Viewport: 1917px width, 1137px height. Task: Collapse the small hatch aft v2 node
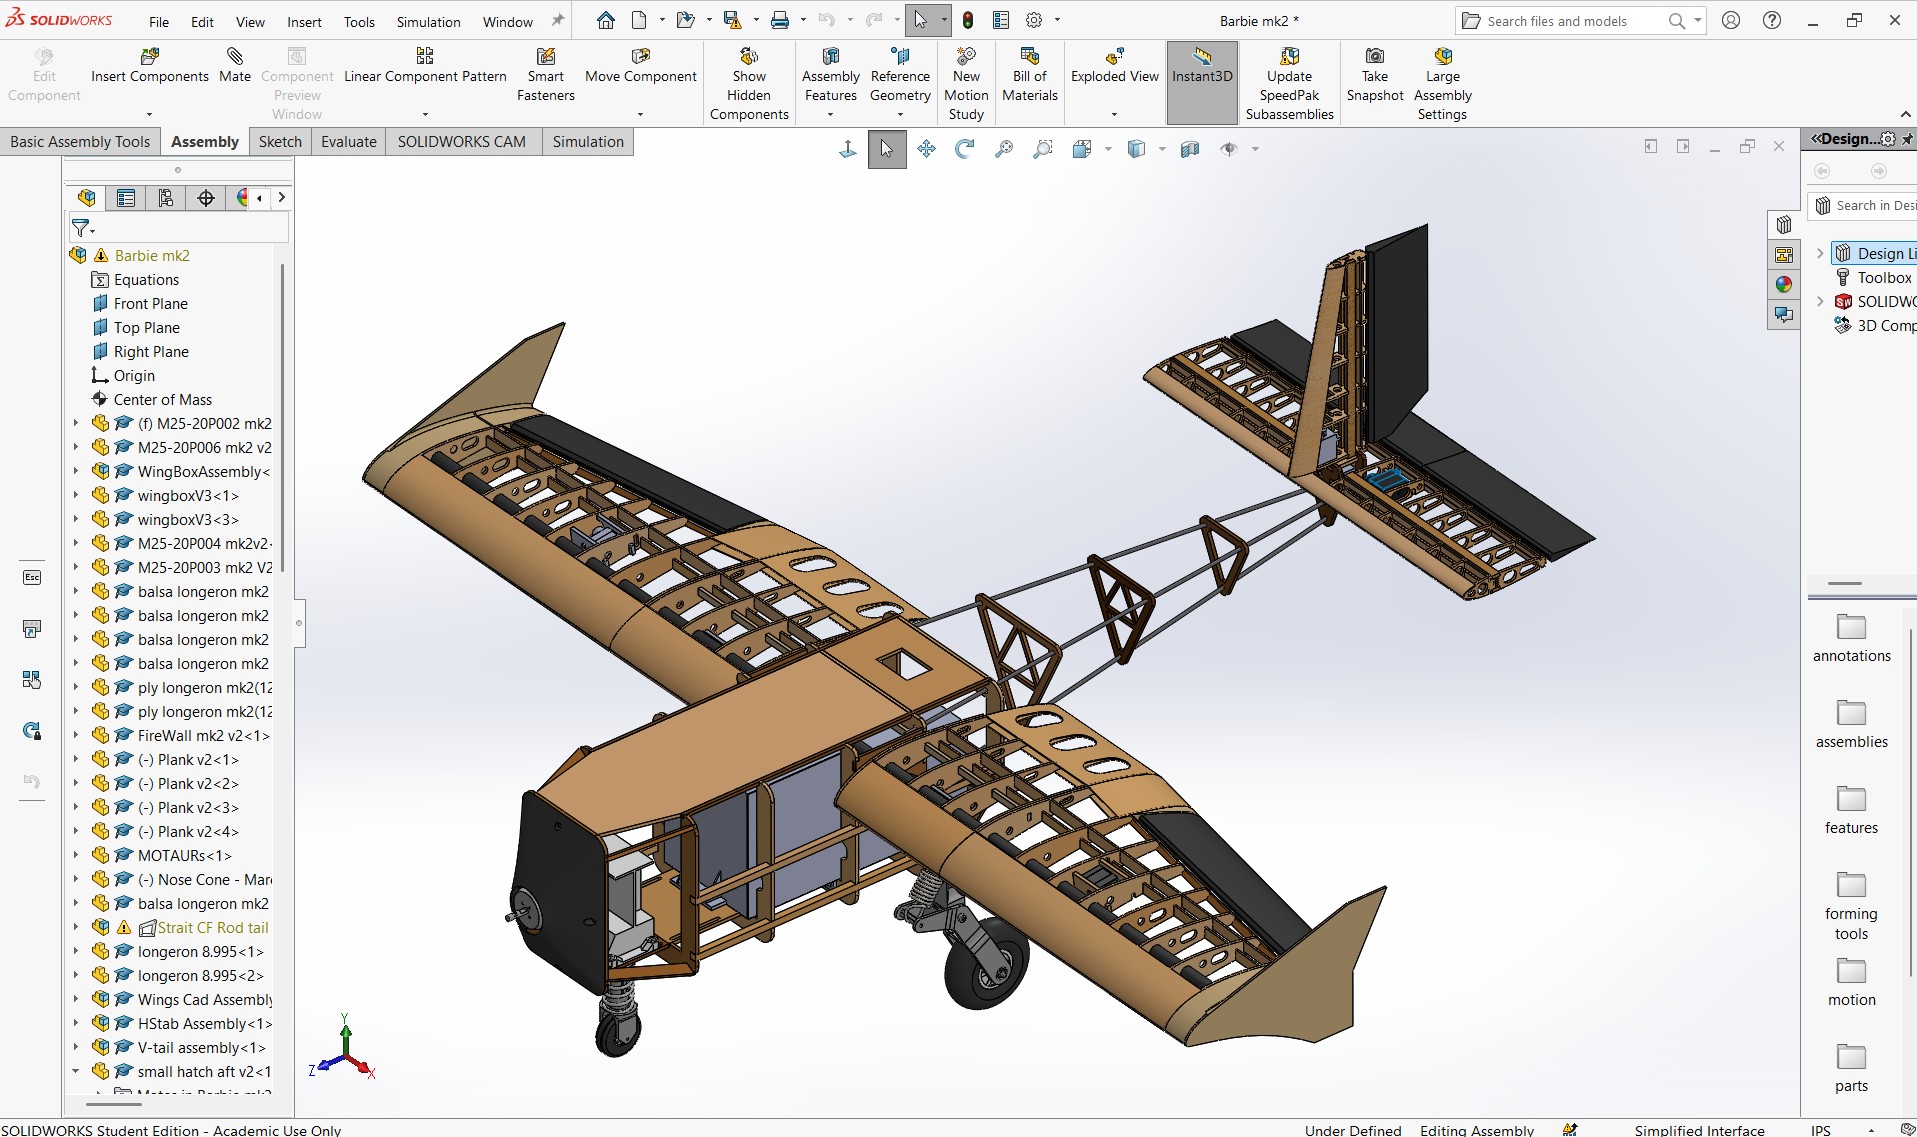75,1071
